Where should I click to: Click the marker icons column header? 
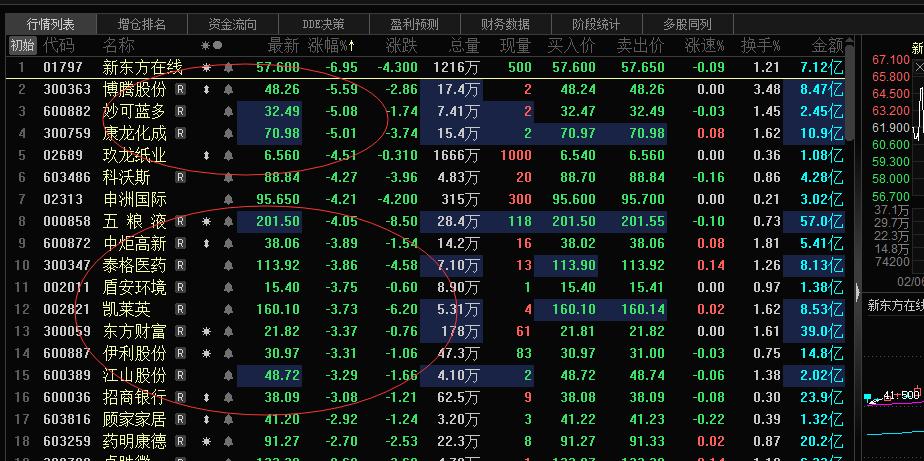tap(212, 45)
